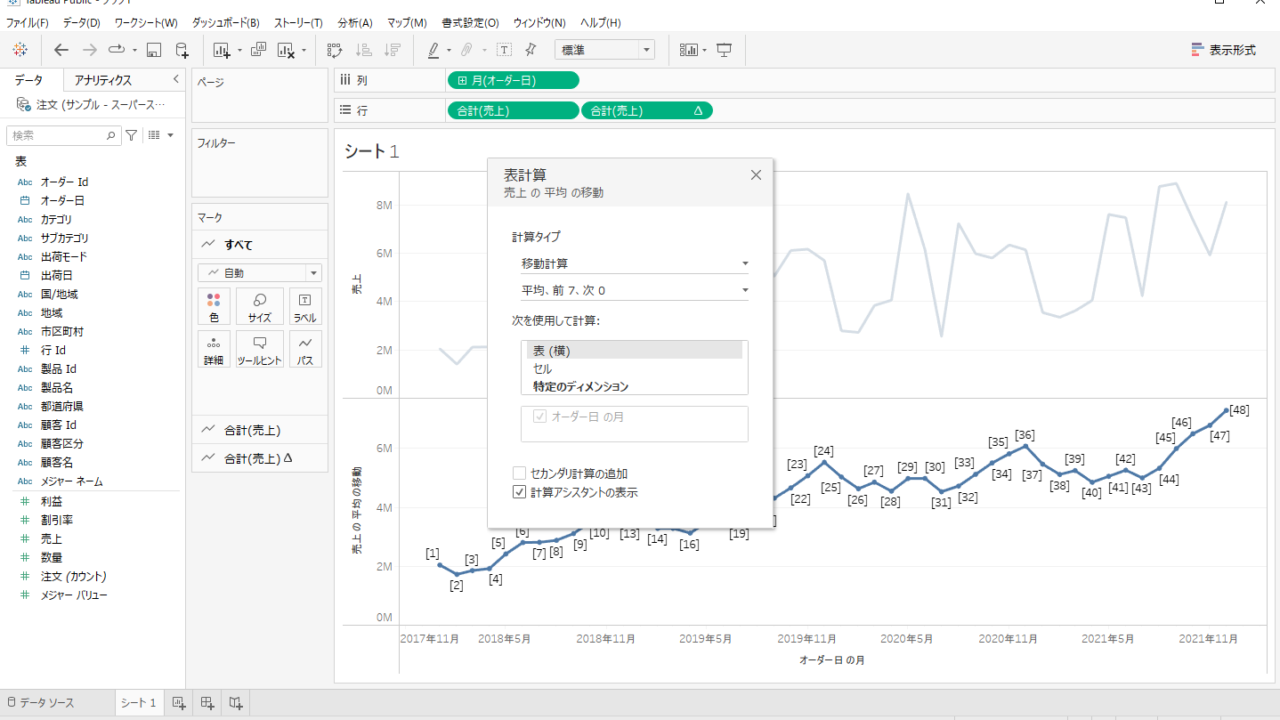1280x720 pixels.
Task: Open the 書式設定(O) menu
Action: click(470, 22)
